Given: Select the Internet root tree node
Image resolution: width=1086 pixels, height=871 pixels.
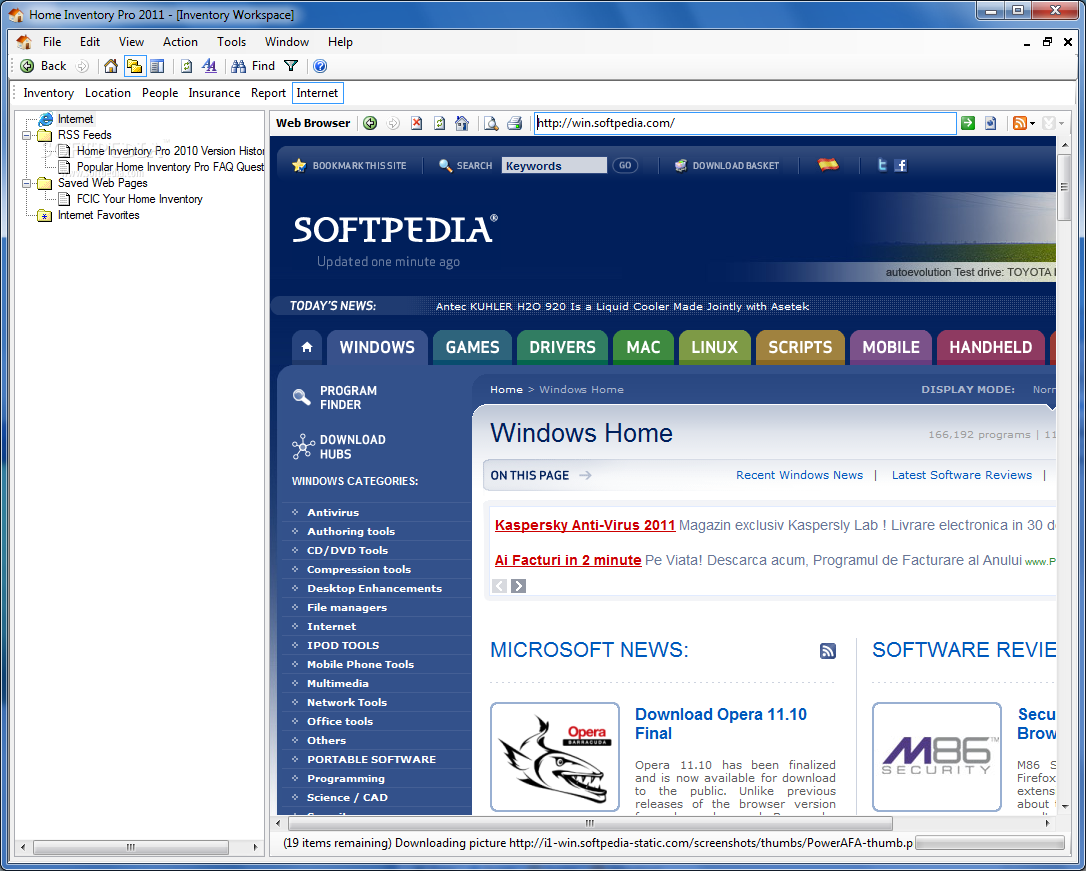Looking at the screenshot, I should click(x=75, y=119).
